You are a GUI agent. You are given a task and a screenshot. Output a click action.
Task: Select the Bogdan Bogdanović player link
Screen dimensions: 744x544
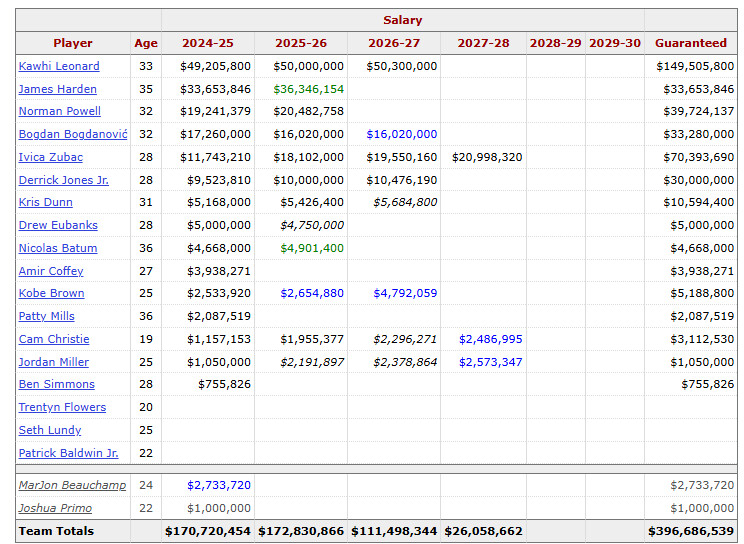72,134
